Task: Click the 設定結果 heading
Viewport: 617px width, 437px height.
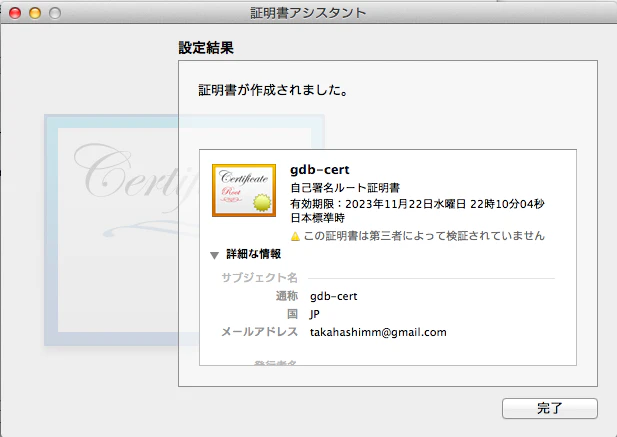Action: click(x=206, y=48)
